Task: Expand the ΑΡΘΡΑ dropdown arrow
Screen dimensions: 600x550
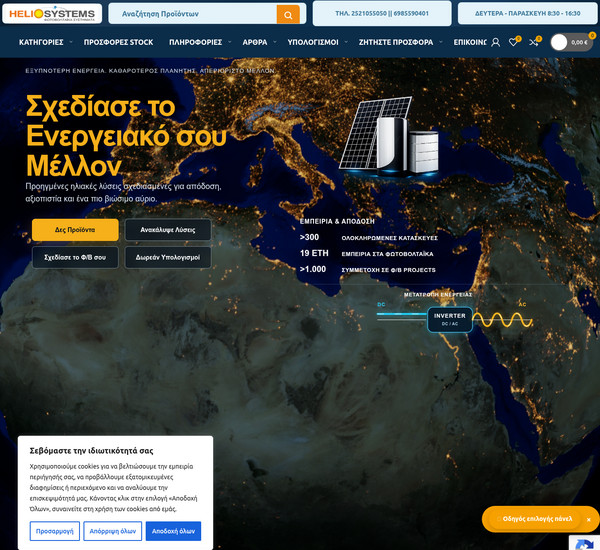Action: click(275, 42)
